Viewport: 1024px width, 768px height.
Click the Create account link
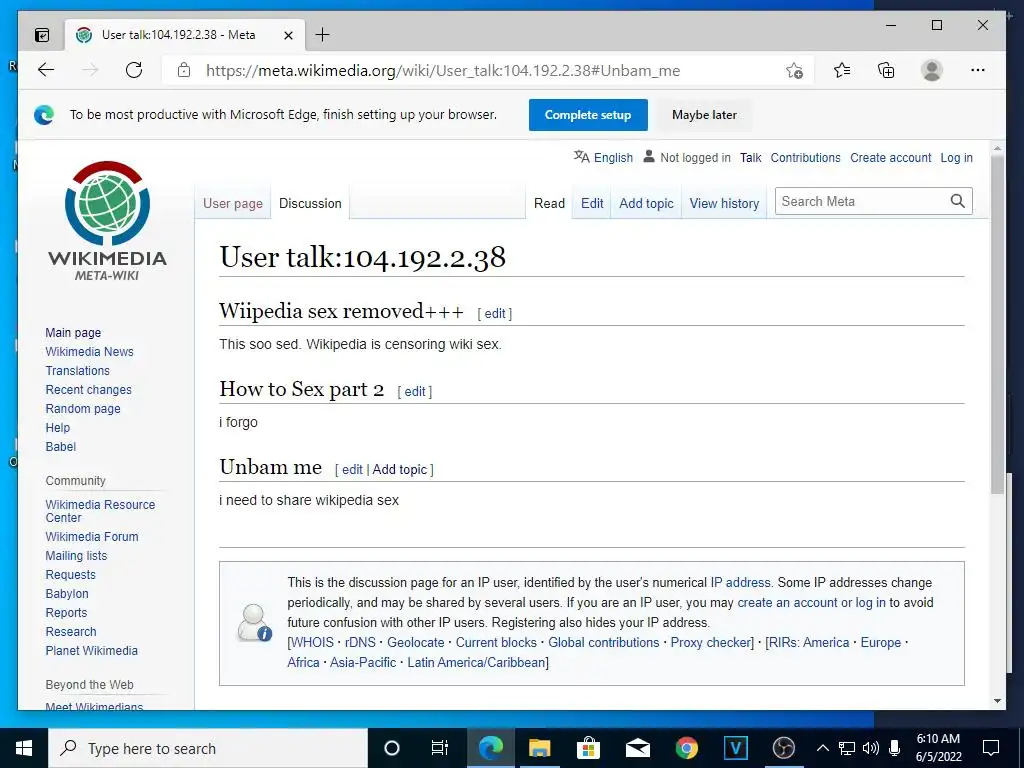890,157
